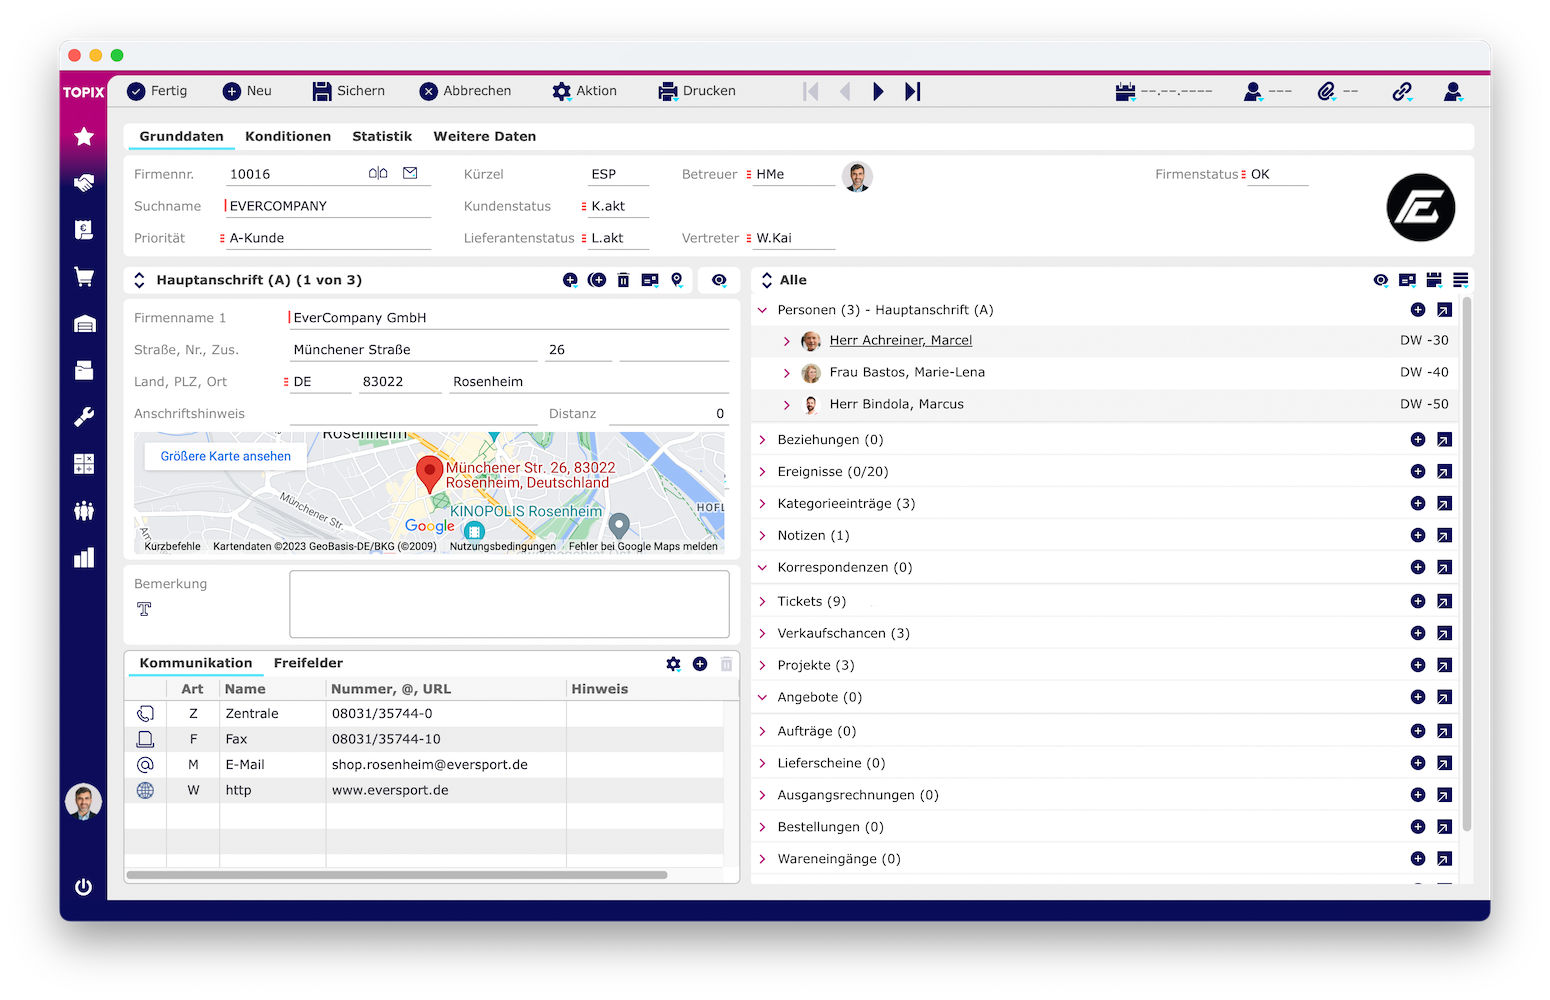Image resolution: width=1550 pixels, height=1000 pixels.
Task: Toggle the eye visibility in Hauptanschrift header
Action: [x=719, y=280]
